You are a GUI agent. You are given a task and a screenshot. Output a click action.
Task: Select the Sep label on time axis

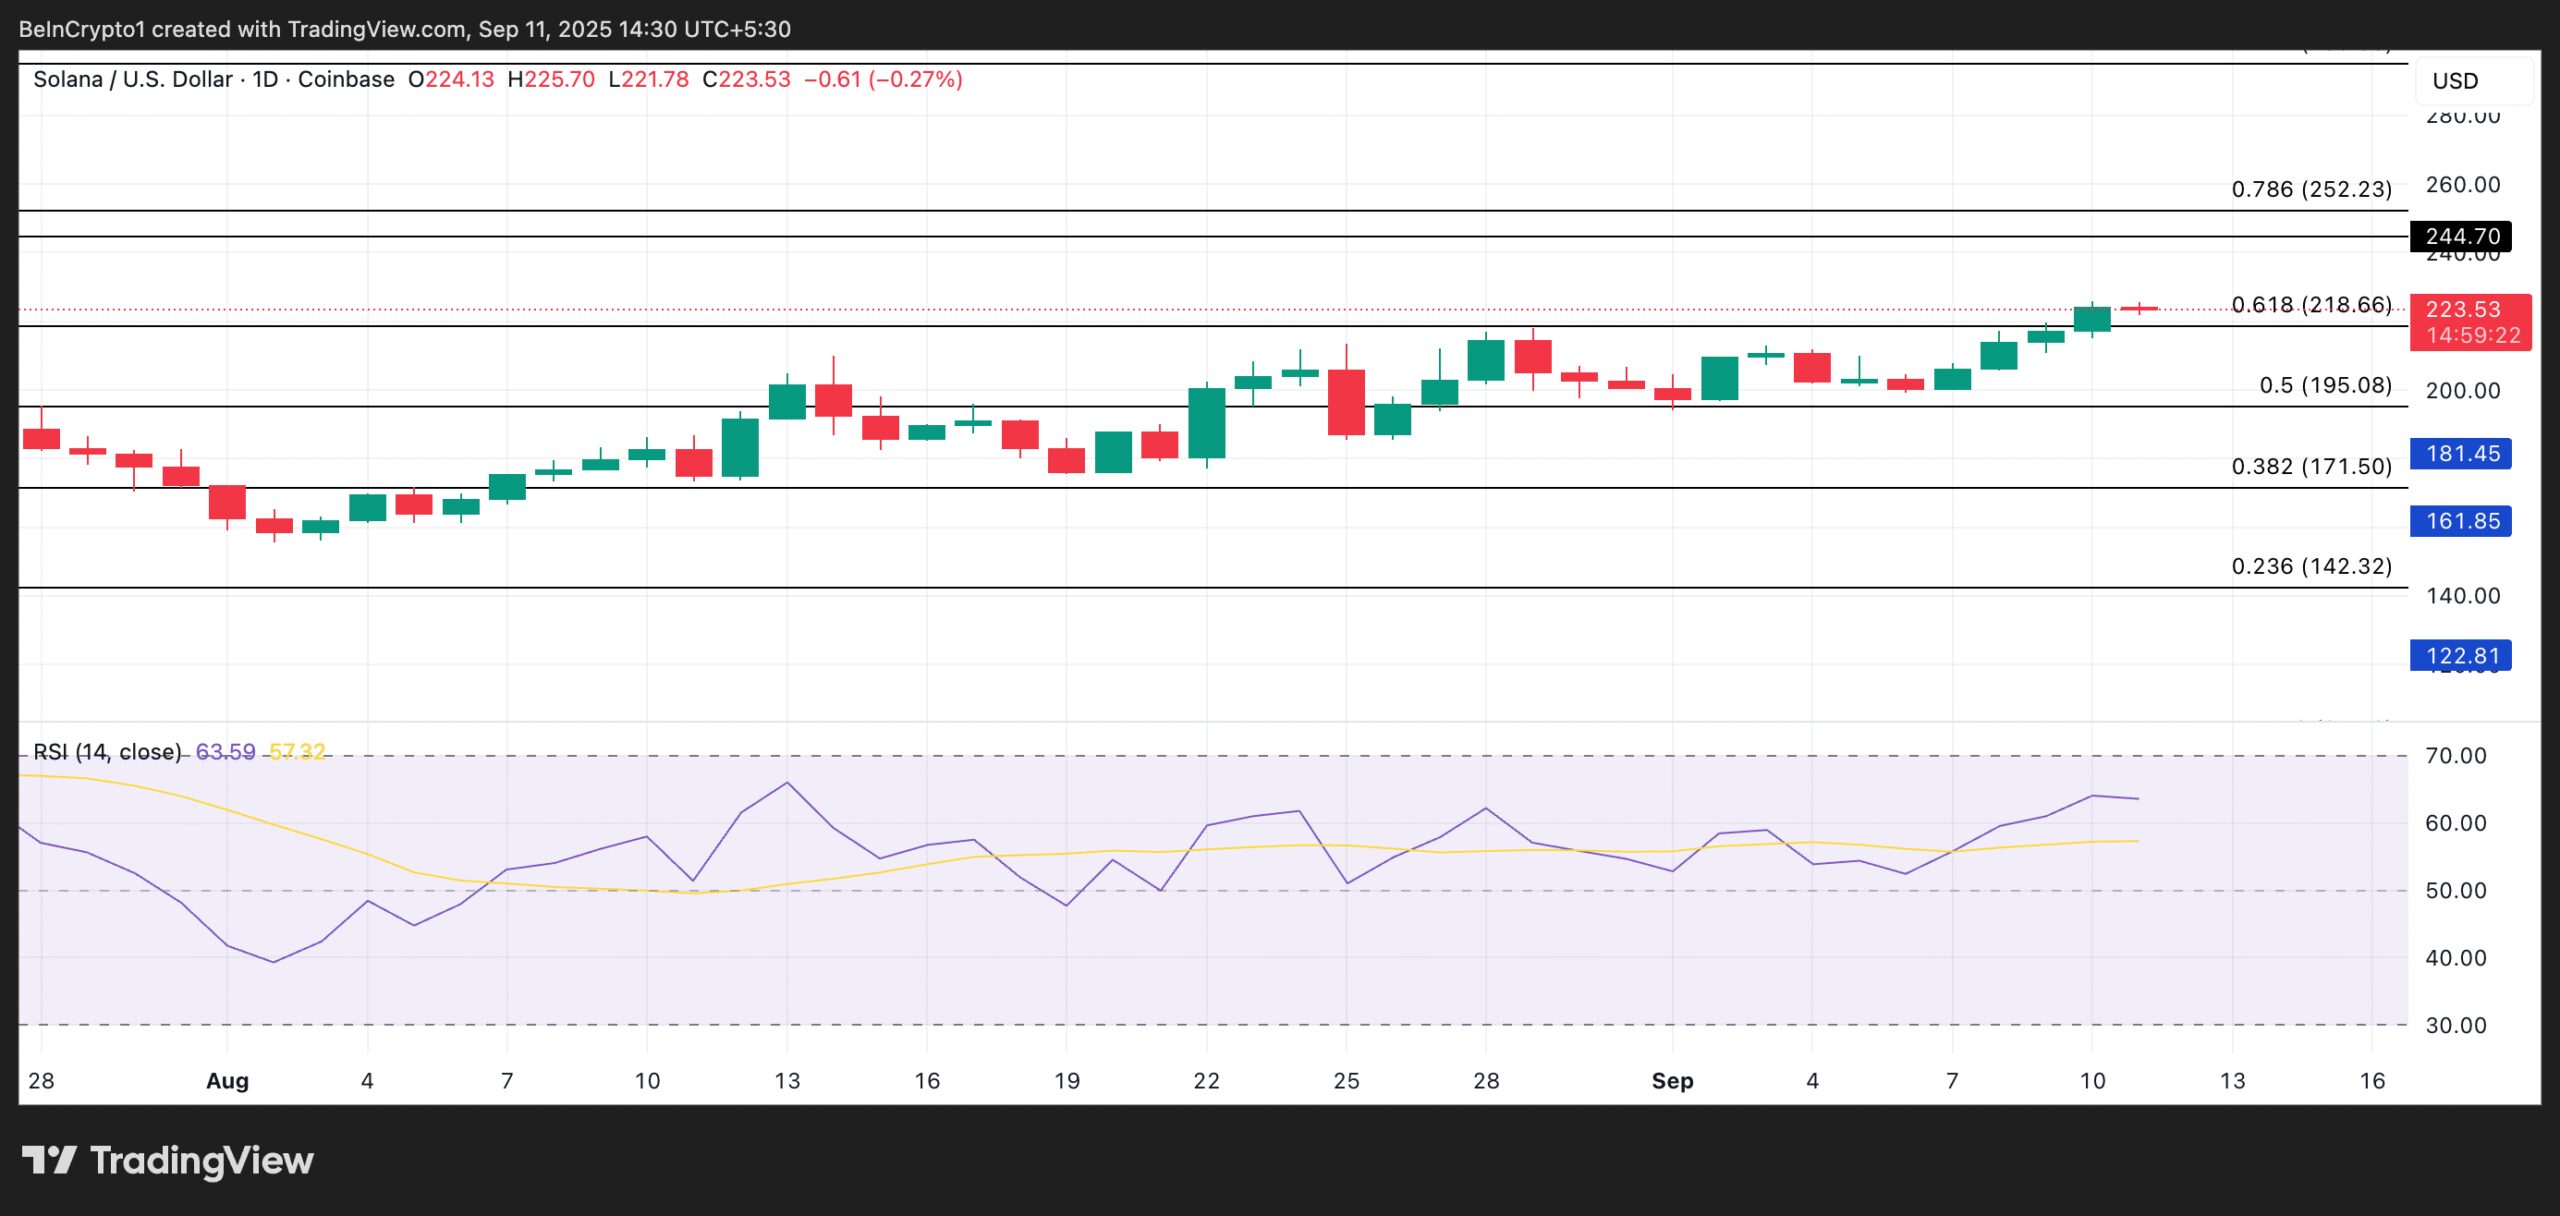[1675, 1081]
